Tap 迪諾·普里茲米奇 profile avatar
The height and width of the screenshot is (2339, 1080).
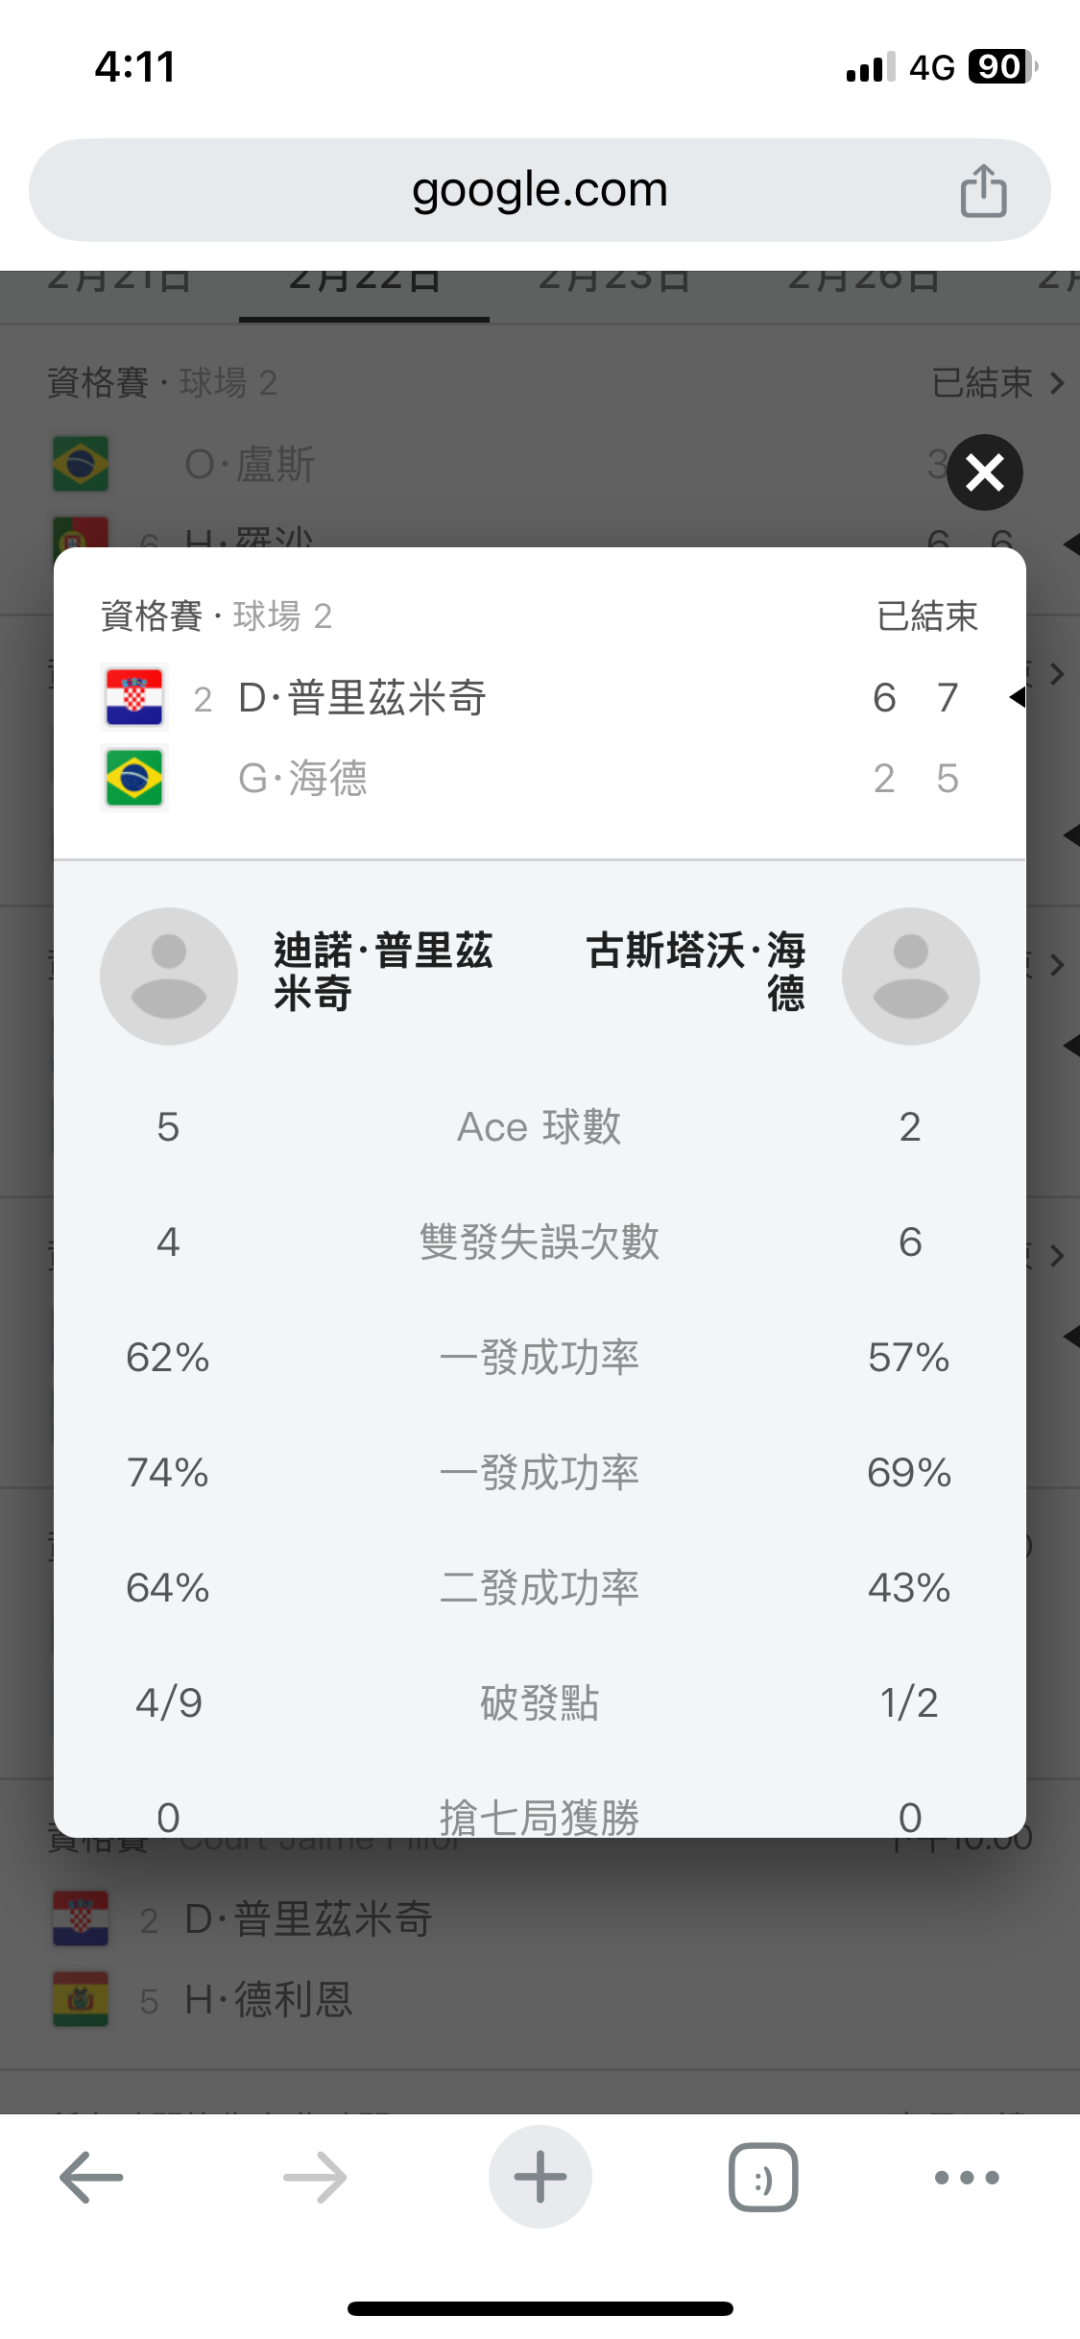tap(169, 976)
